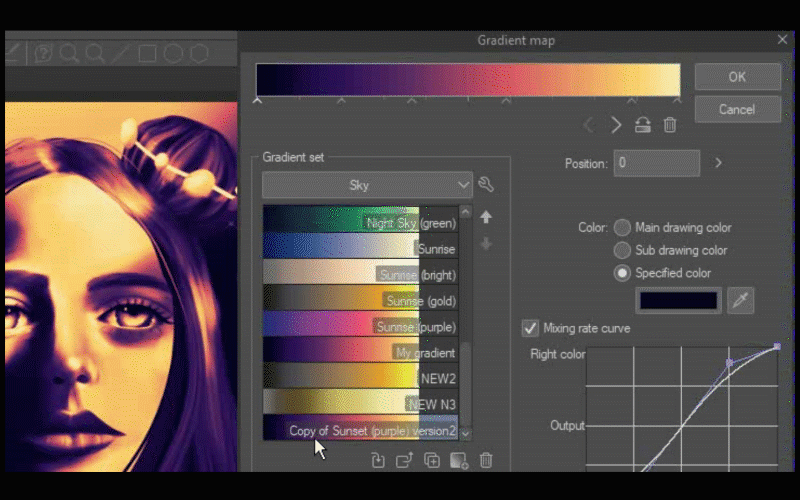Move gradient up in list arrow
The width and height of the screenshot is (800, 500).
[486, 217]
